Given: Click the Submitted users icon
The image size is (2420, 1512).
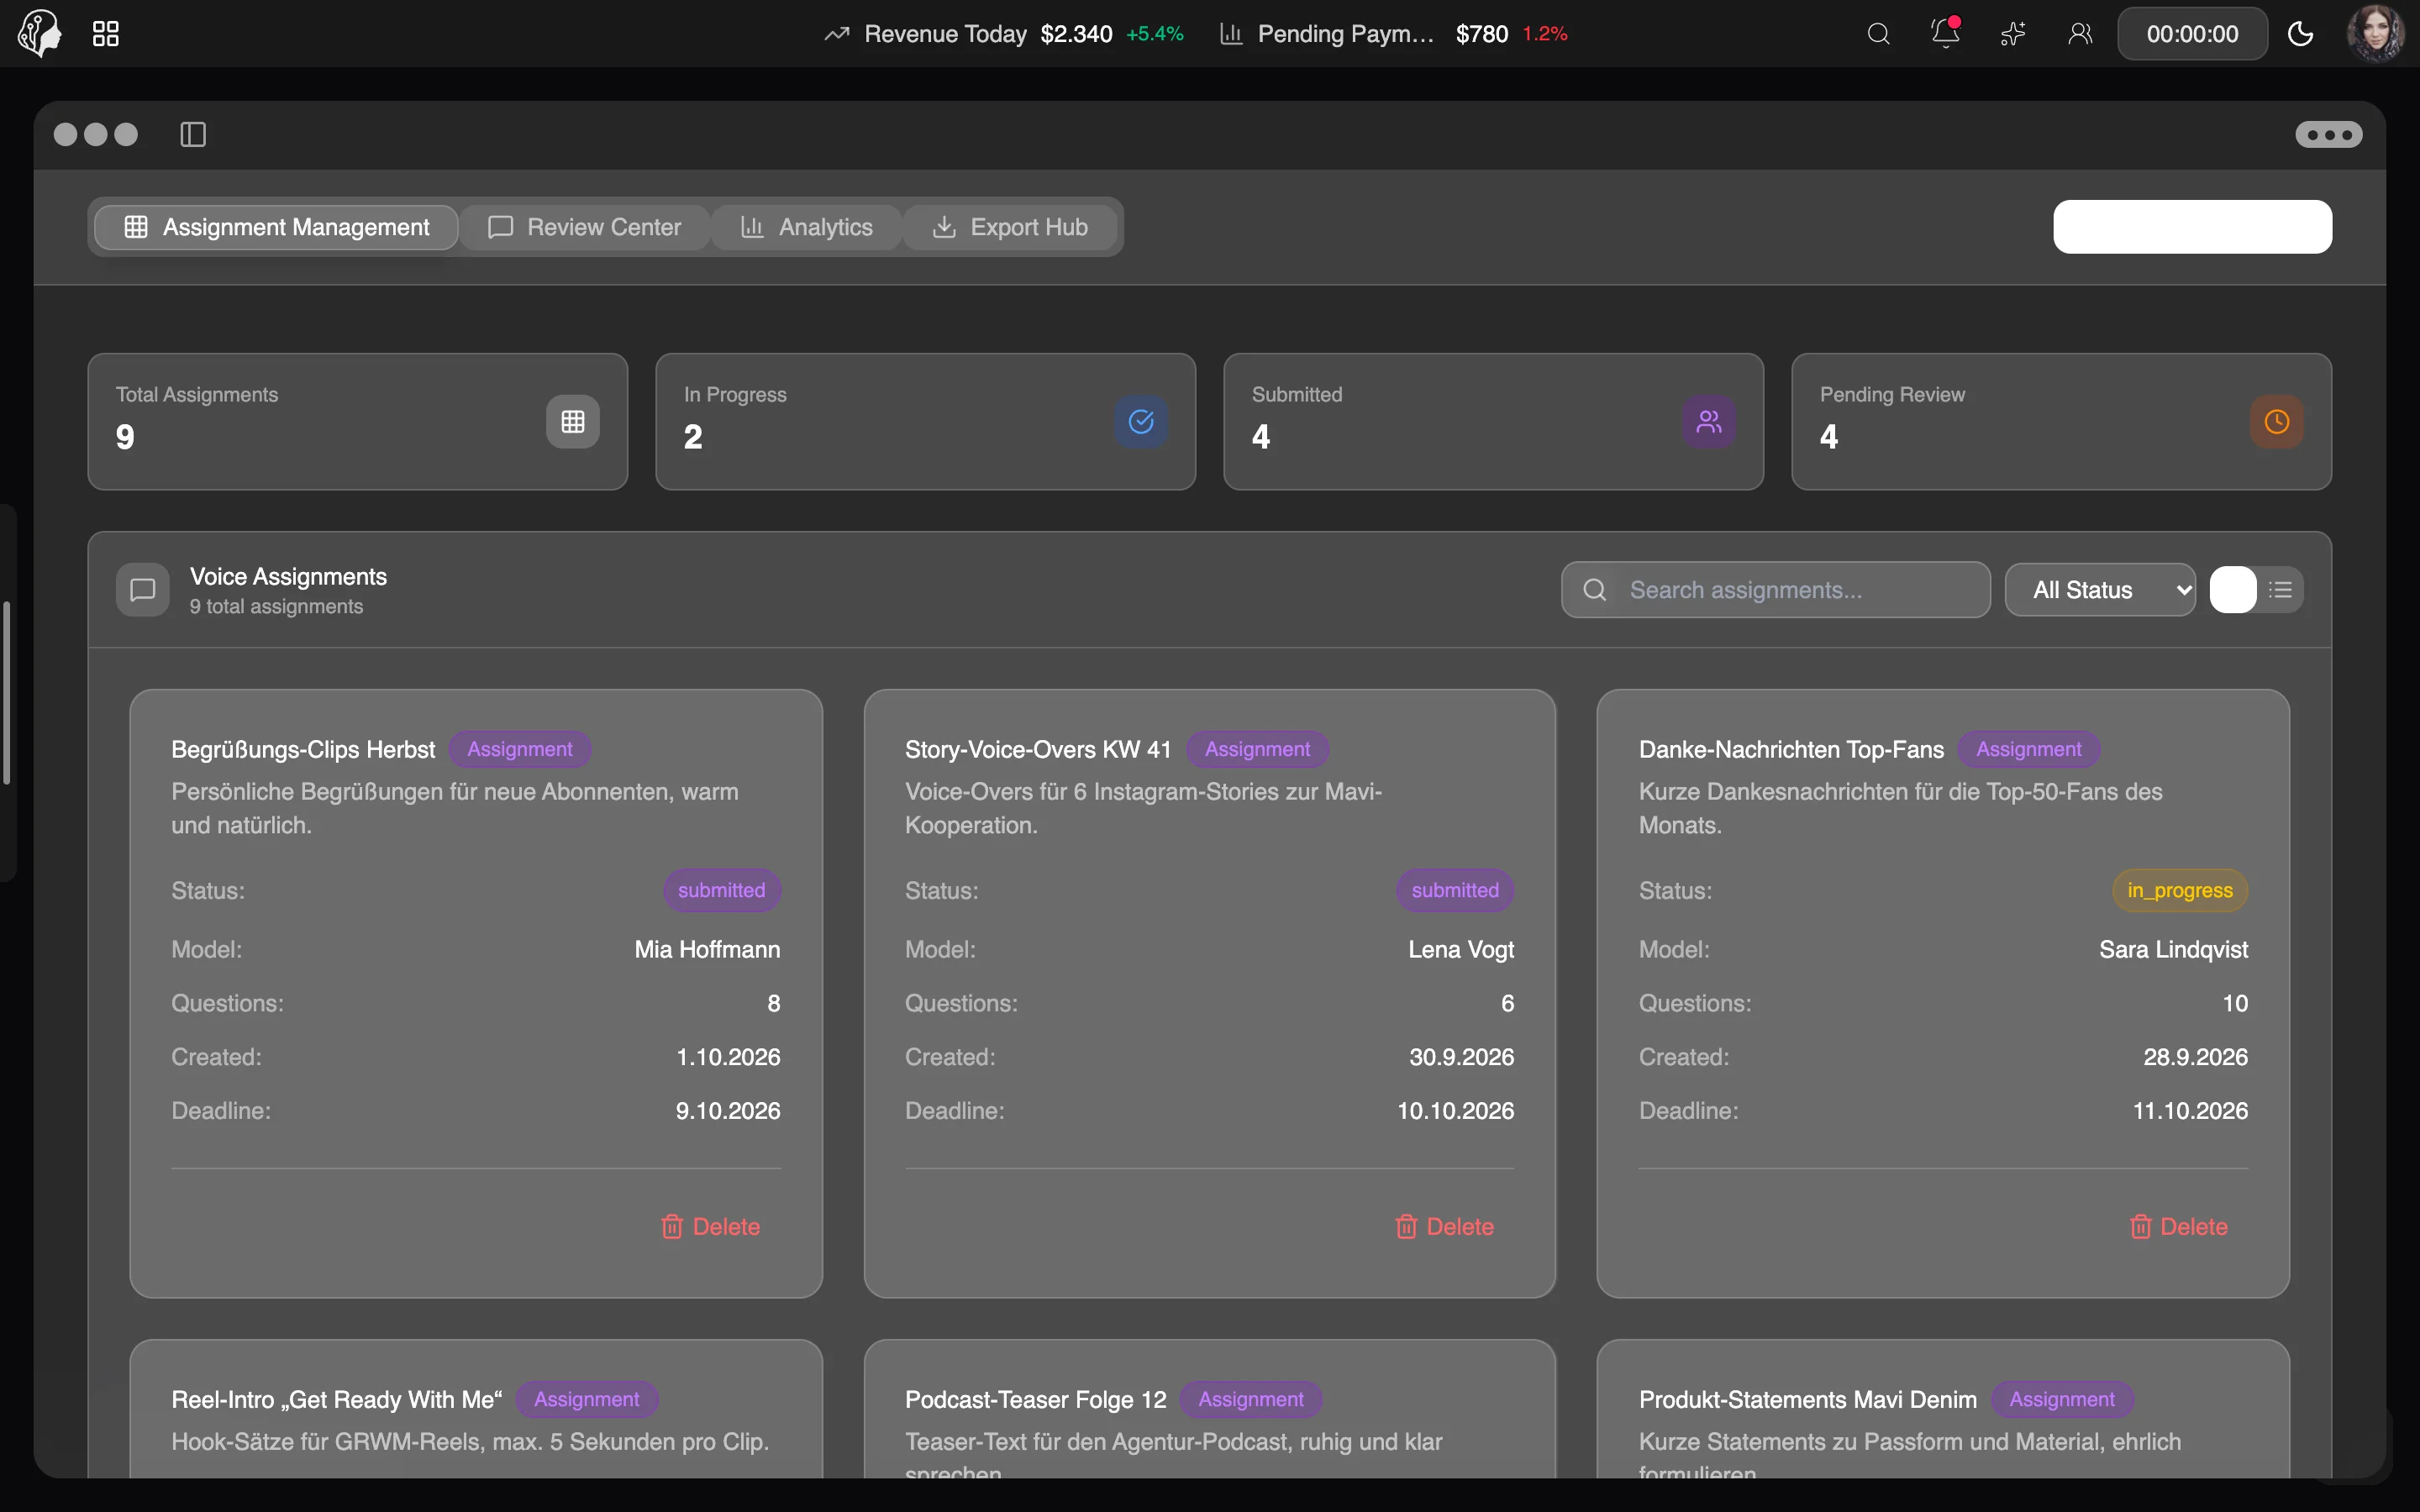Looking at the screenshot, I should point(1709,422).
